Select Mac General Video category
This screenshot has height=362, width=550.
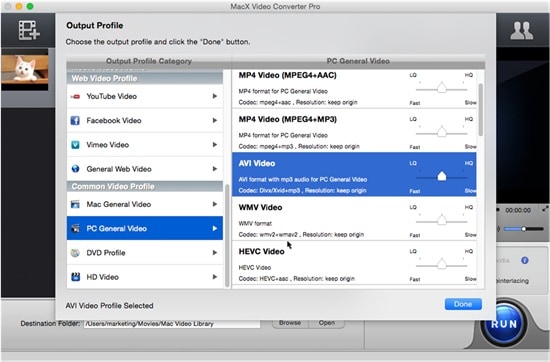pyautogui.click(x=145, y=204)
